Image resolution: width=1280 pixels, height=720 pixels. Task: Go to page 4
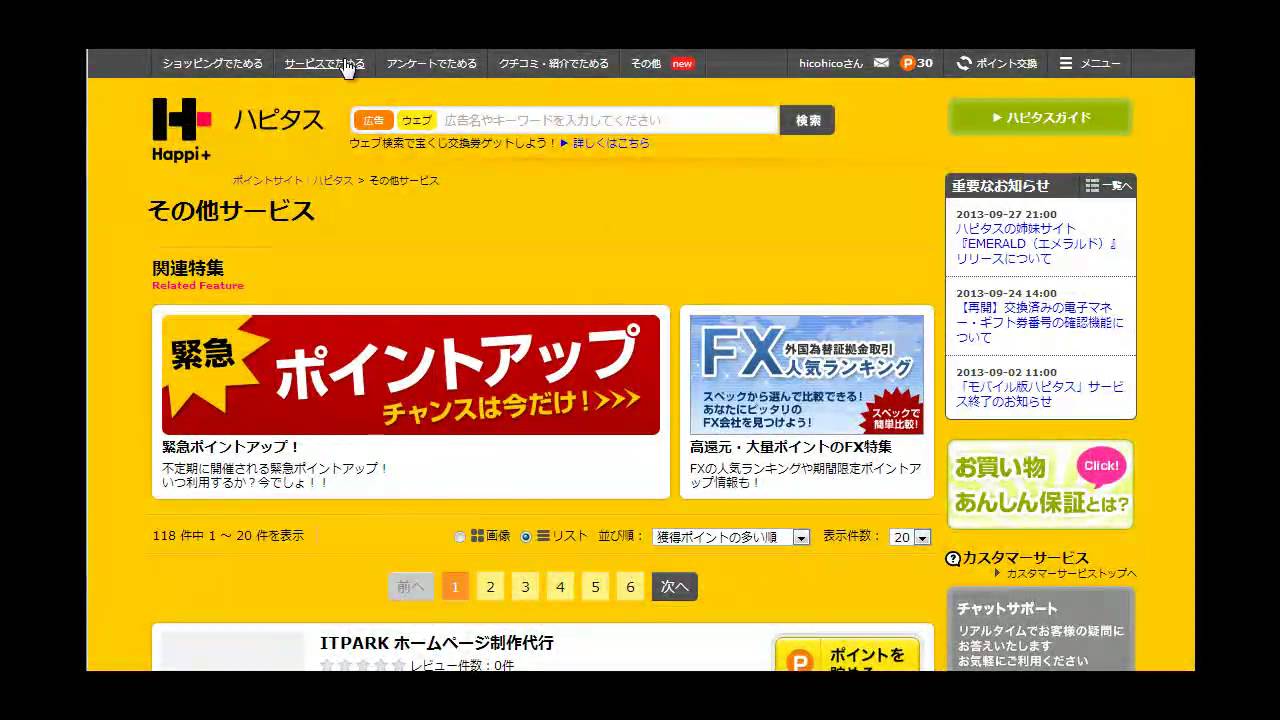tap(560, 587)
